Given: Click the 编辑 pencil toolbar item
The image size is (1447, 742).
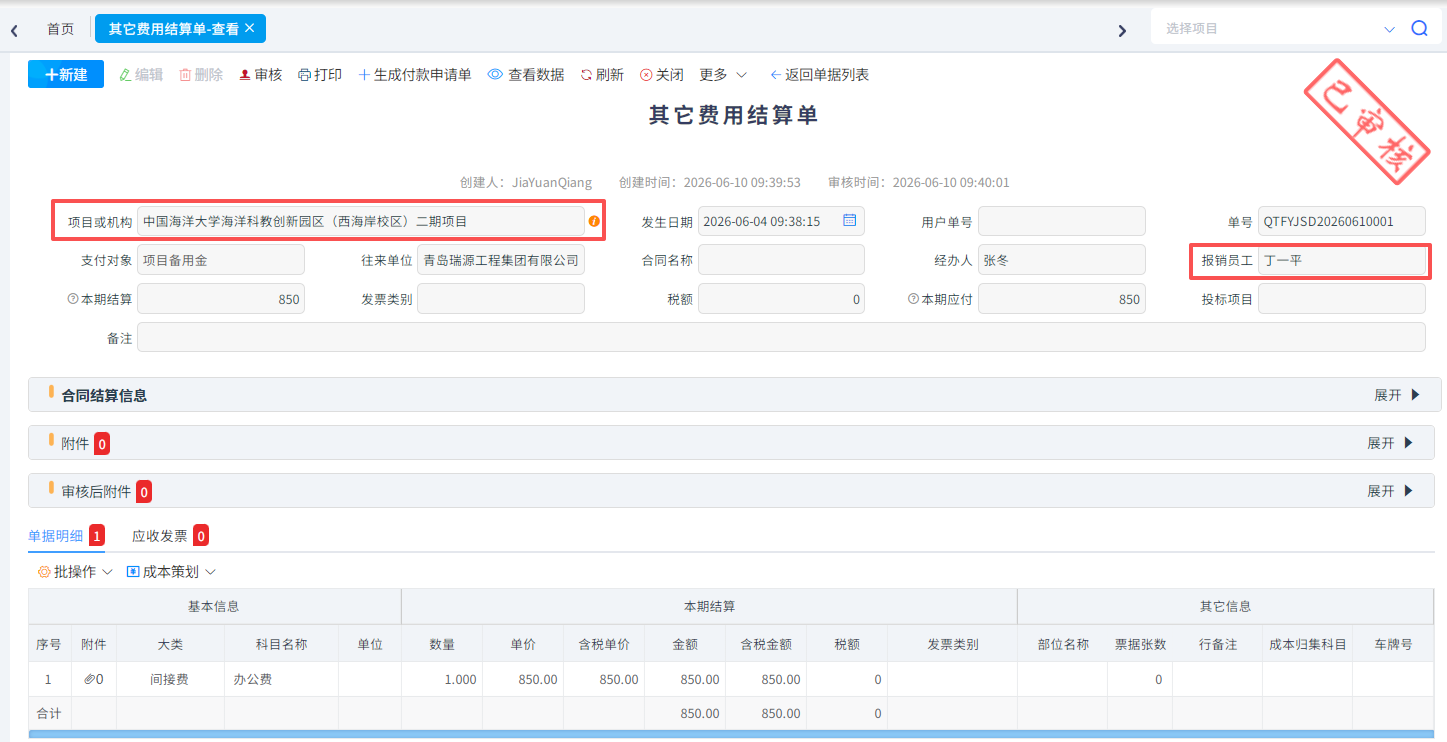Looking at the screenshot, I should (141, 75).
